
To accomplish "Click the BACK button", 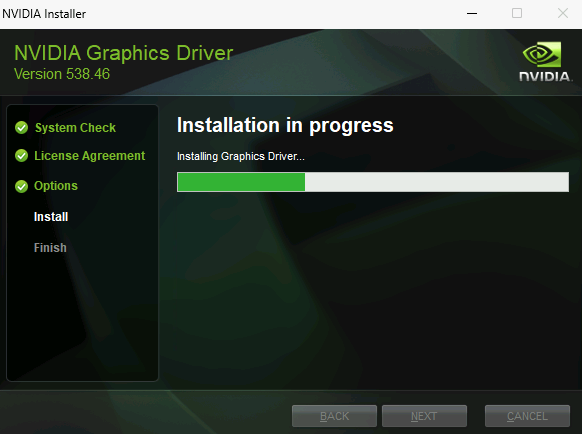I will [x=334, y=416].
